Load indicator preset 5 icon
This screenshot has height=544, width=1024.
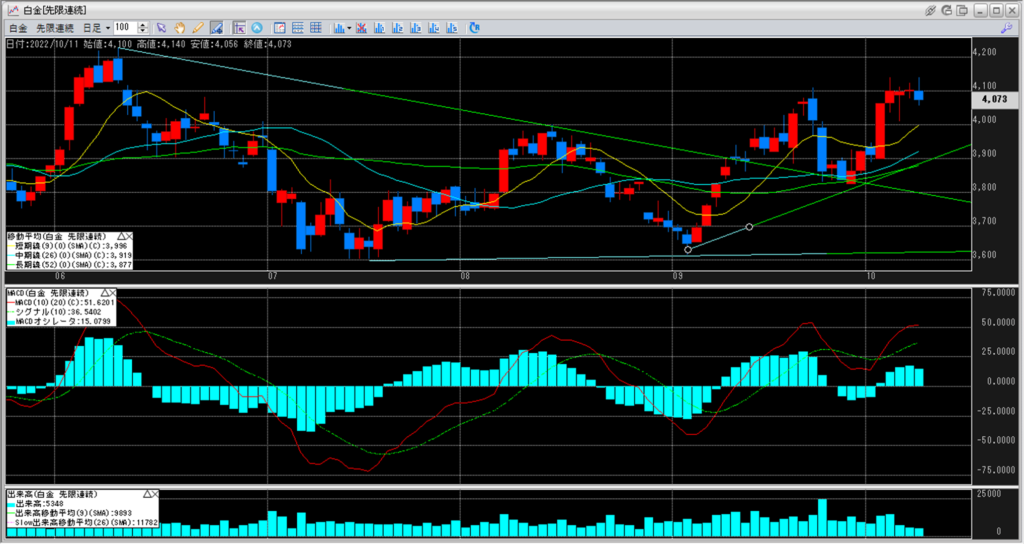(452, 28)
